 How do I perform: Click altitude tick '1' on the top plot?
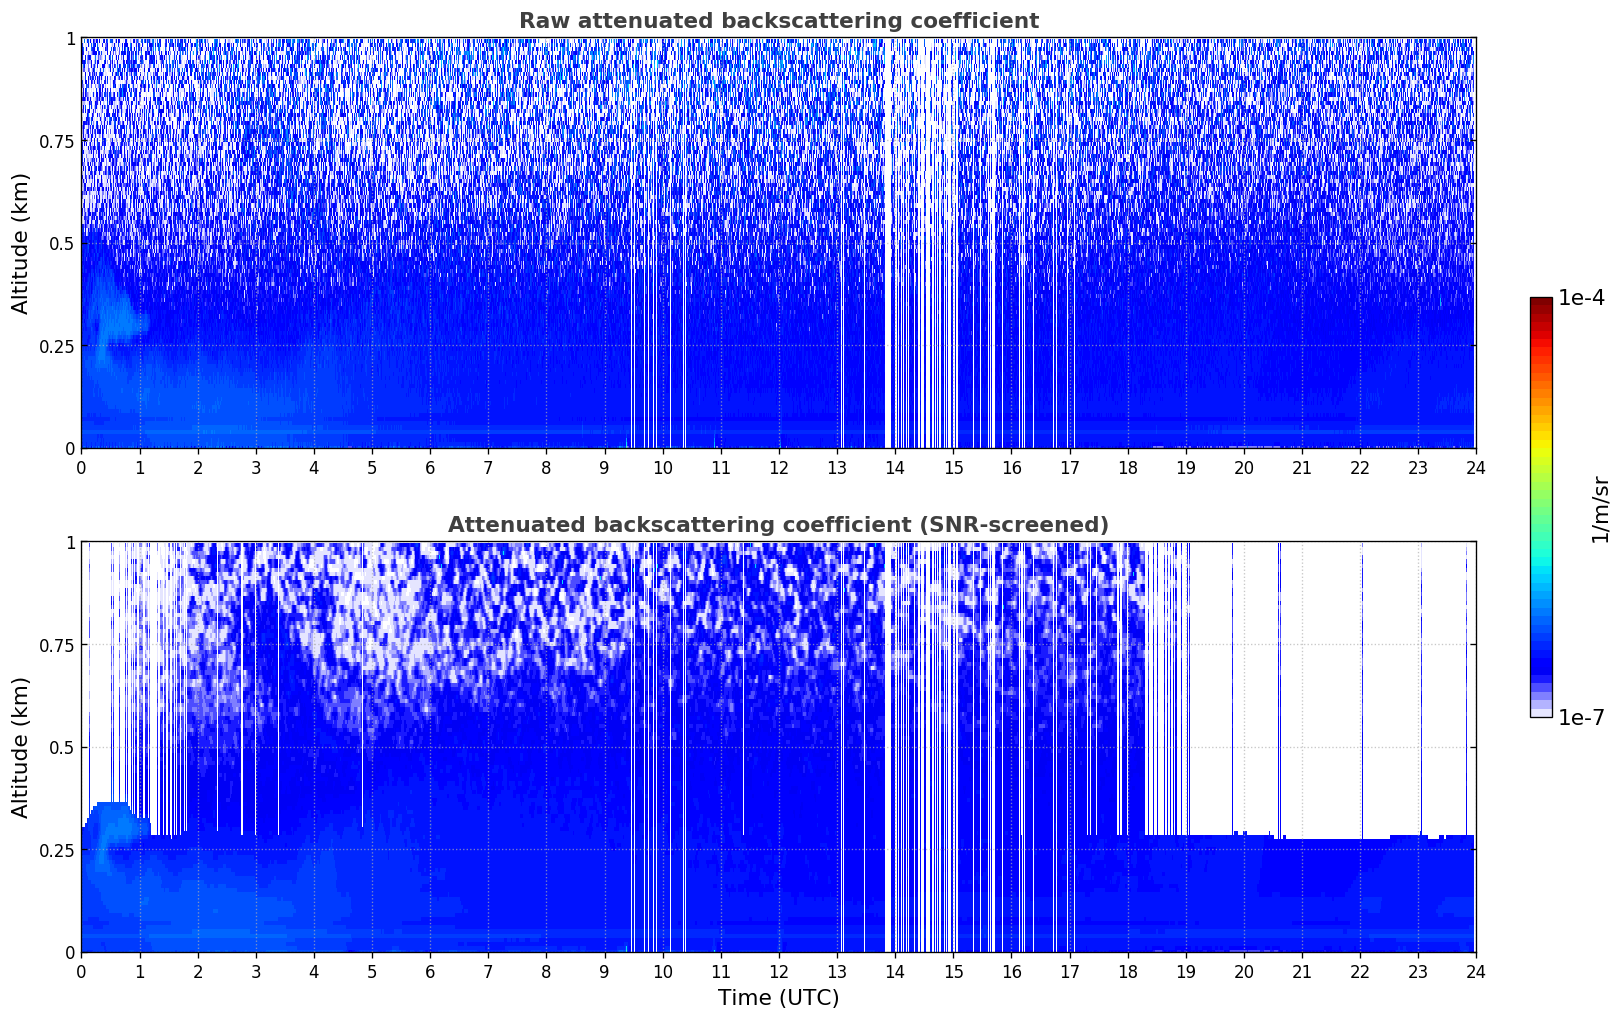[x=70, y=39]
